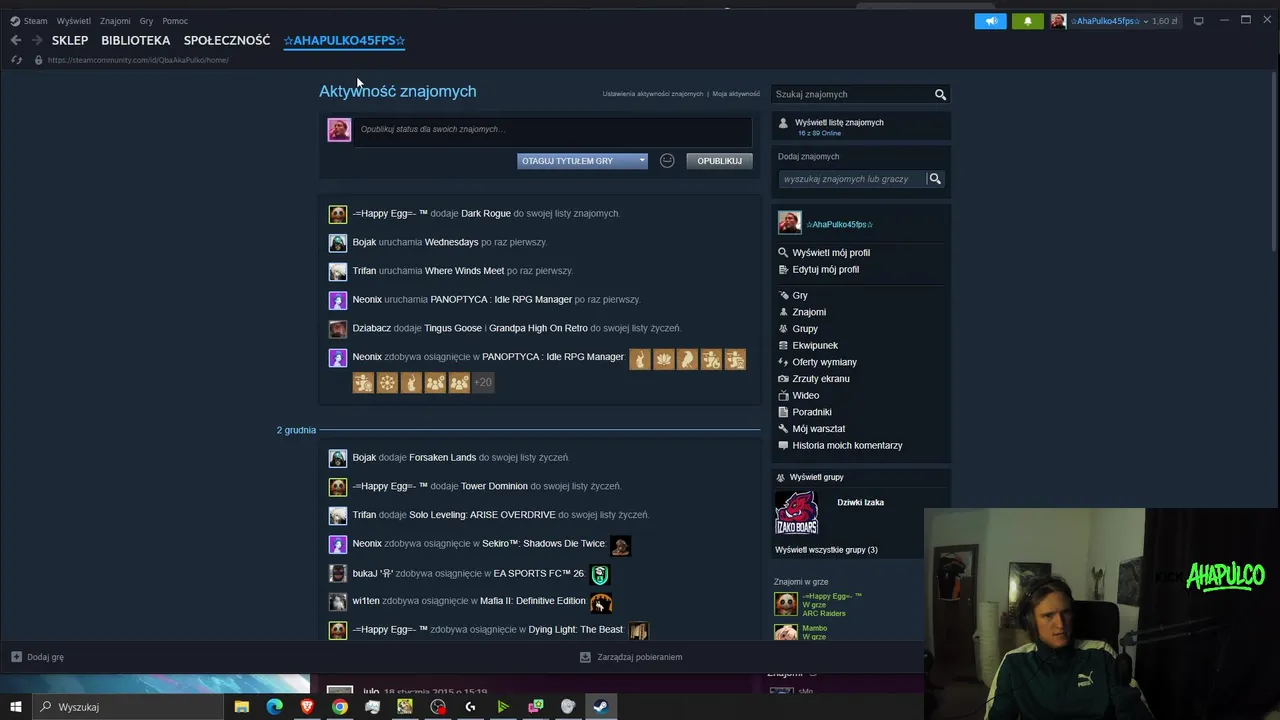The image size is (1280, 720).
Task: Open the Gry sidebar link
Action: pyautogui.click(x=800, y=296)
